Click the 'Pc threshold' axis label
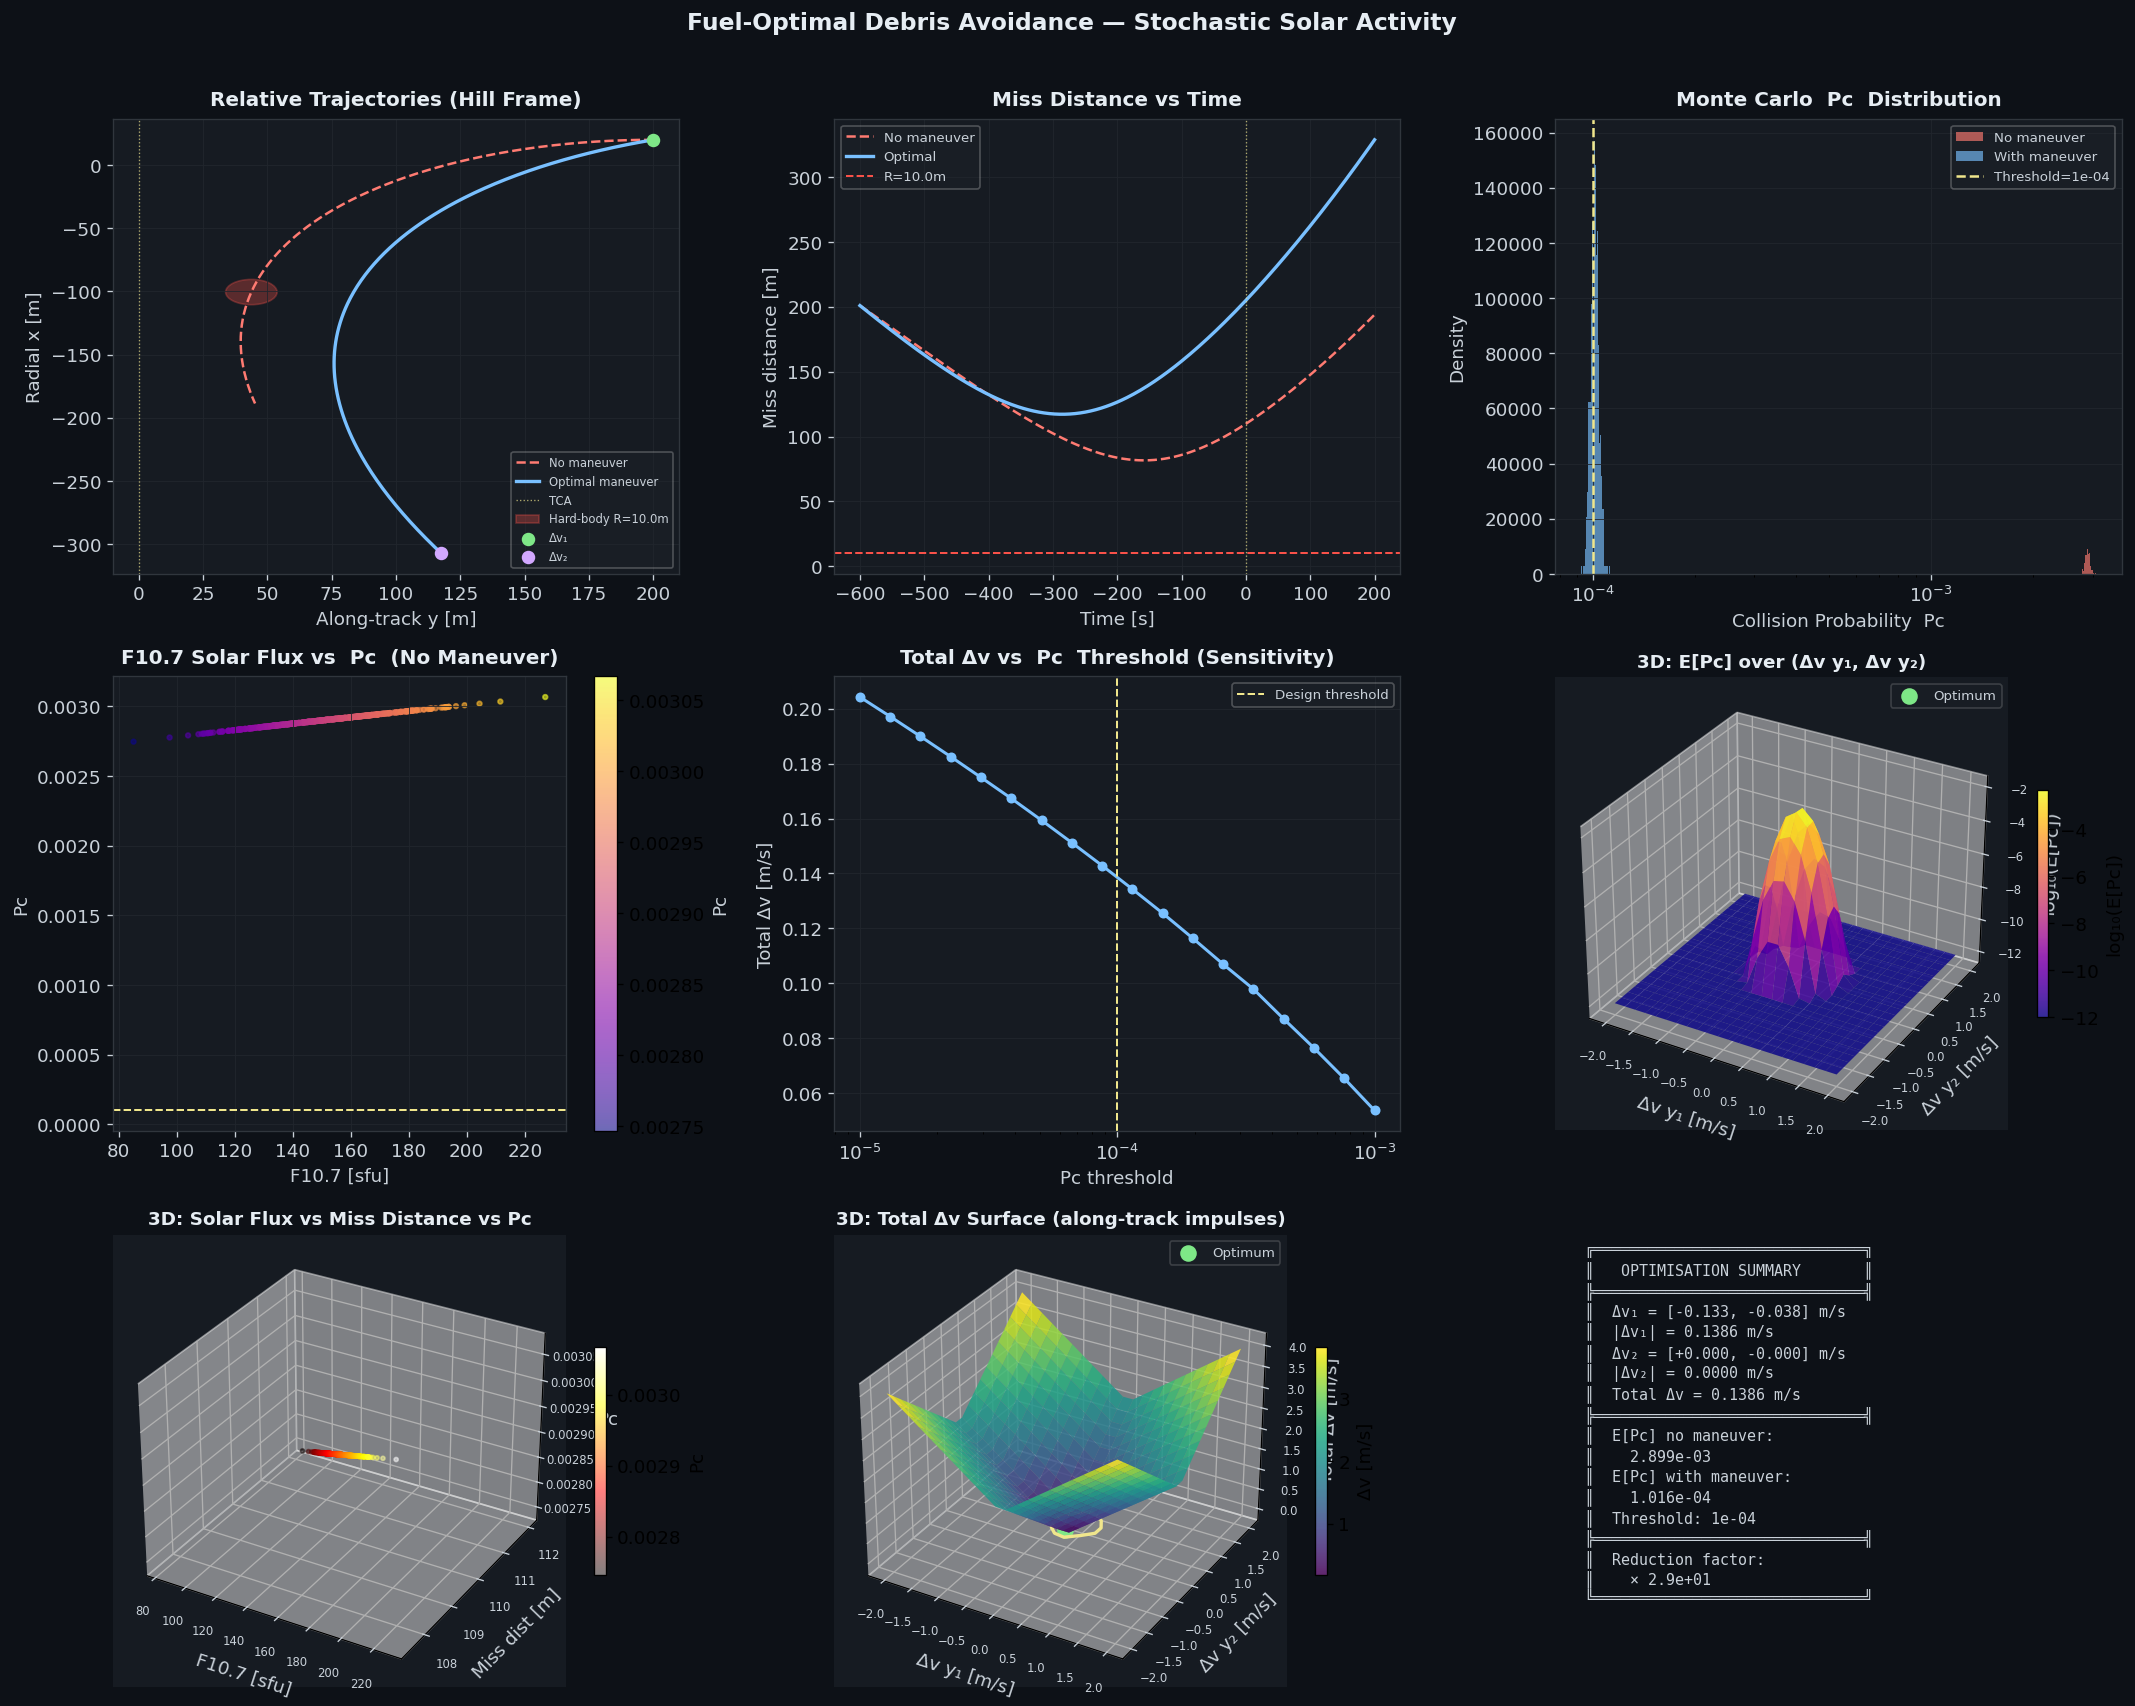2135x1706 pixels. (1116, 1178)
